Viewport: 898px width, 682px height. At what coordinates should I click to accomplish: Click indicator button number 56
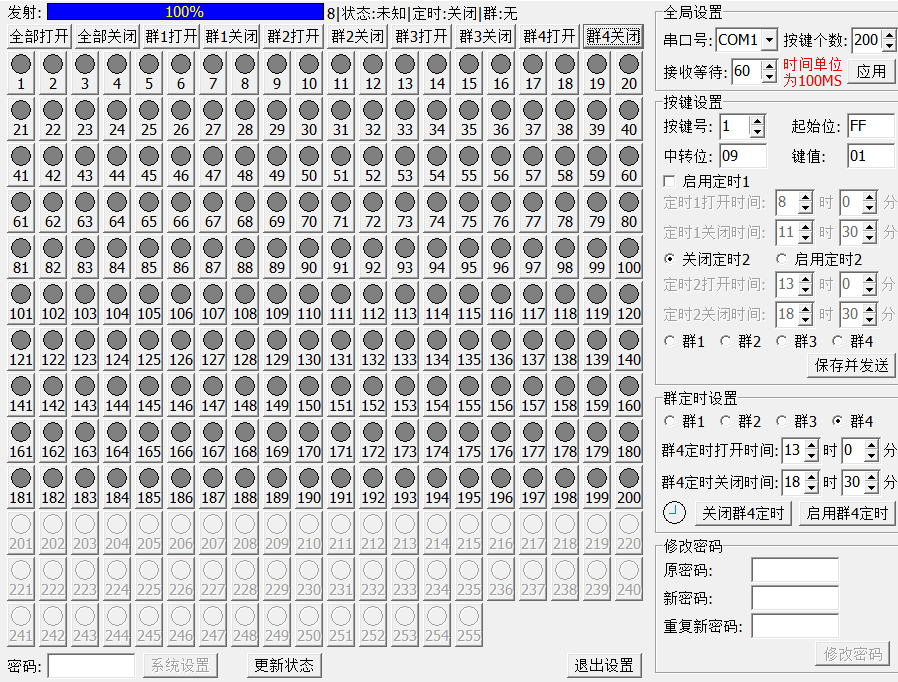[x=501, y=165]
